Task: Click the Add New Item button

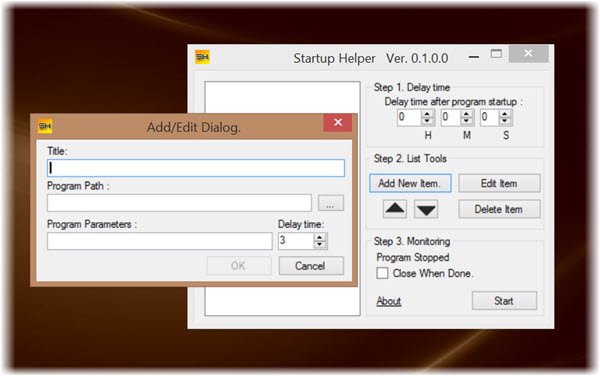Action: click(x=410, y=183)
